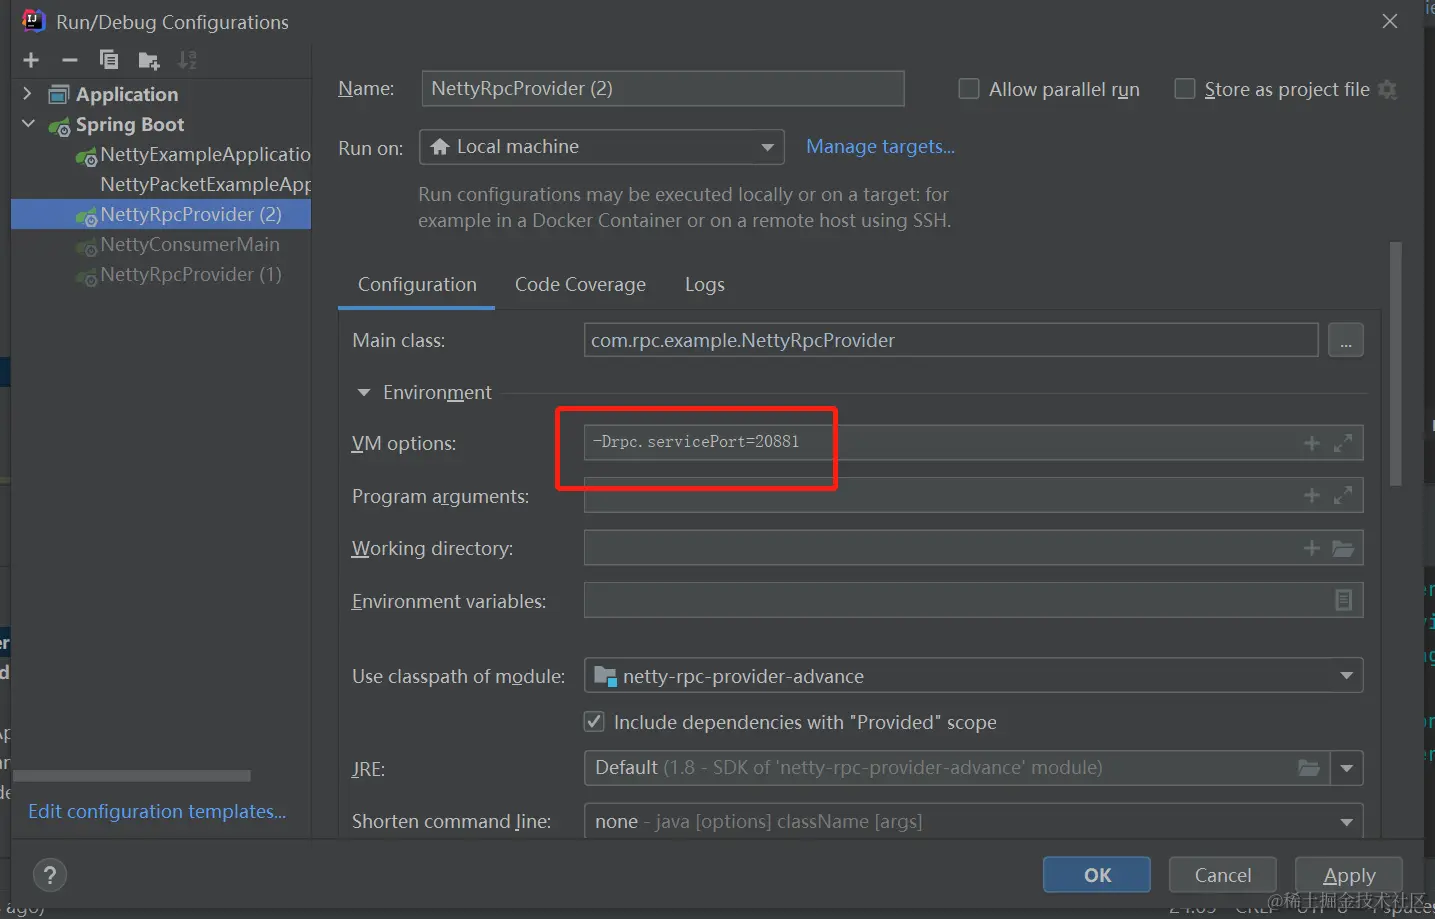Confirm dialog with OK button
Viewport: 1435px width, 919px height.
(1097, 875)
